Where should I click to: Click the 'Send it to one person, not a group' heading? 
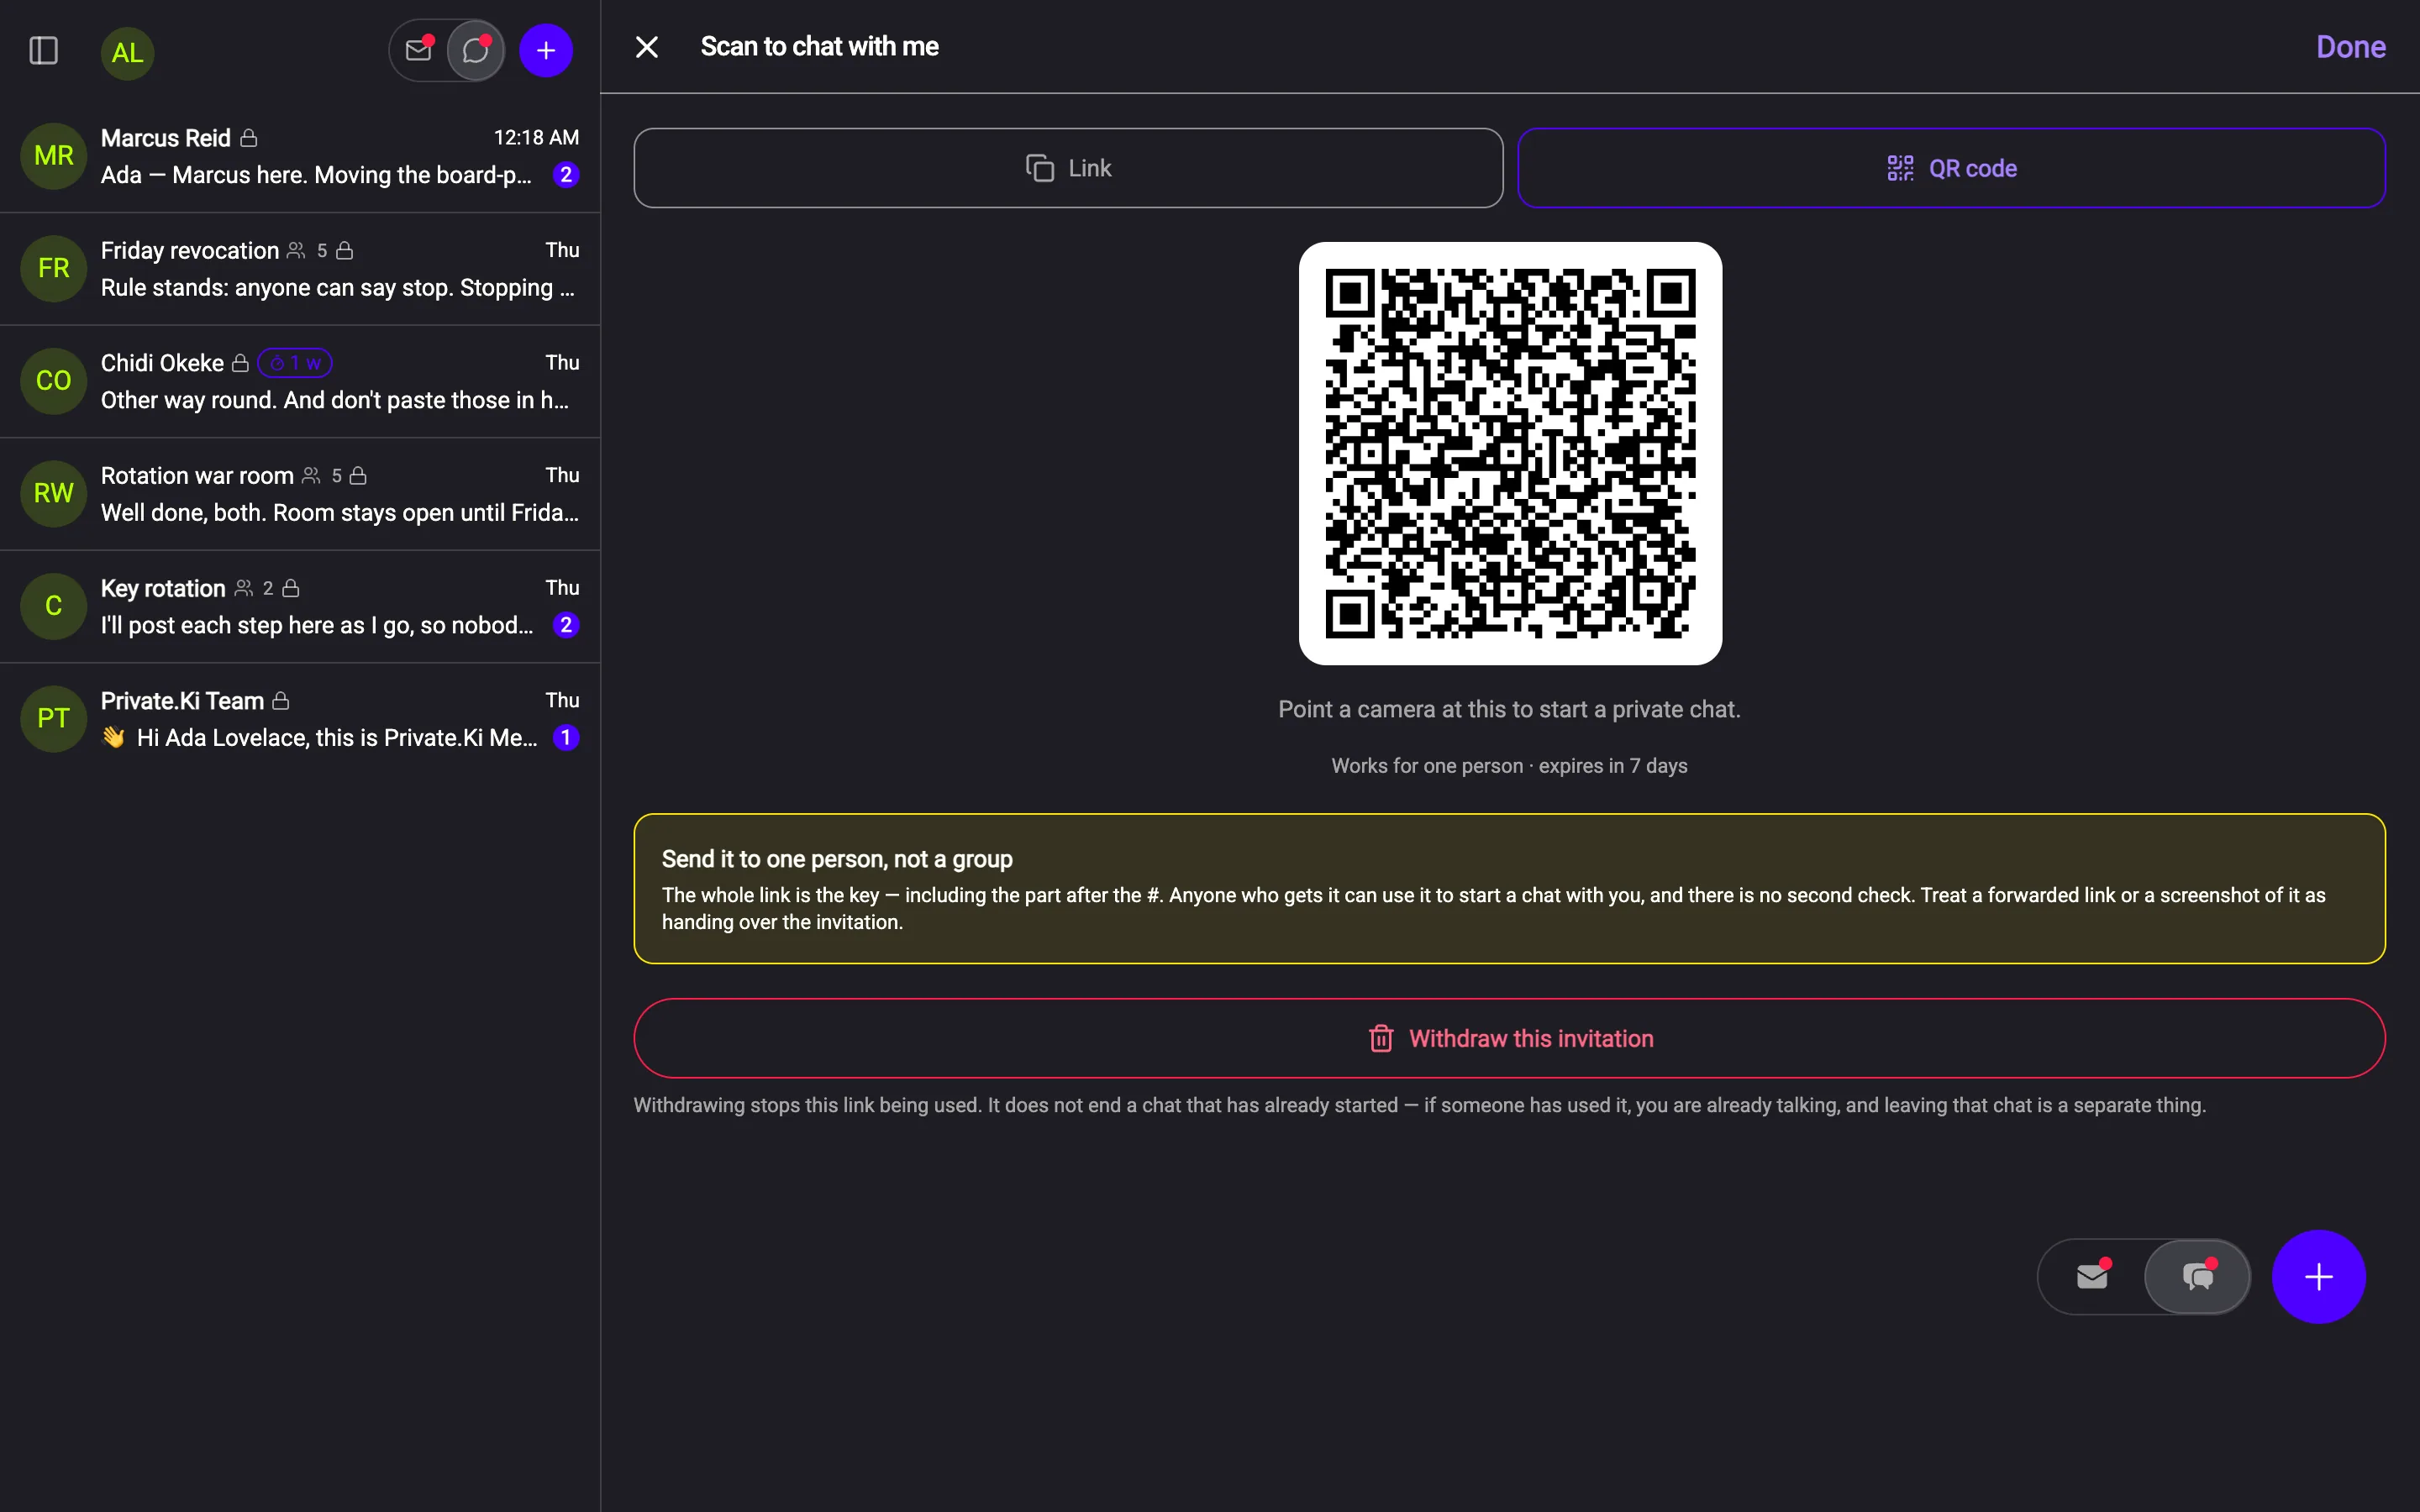tap(837, 859)
